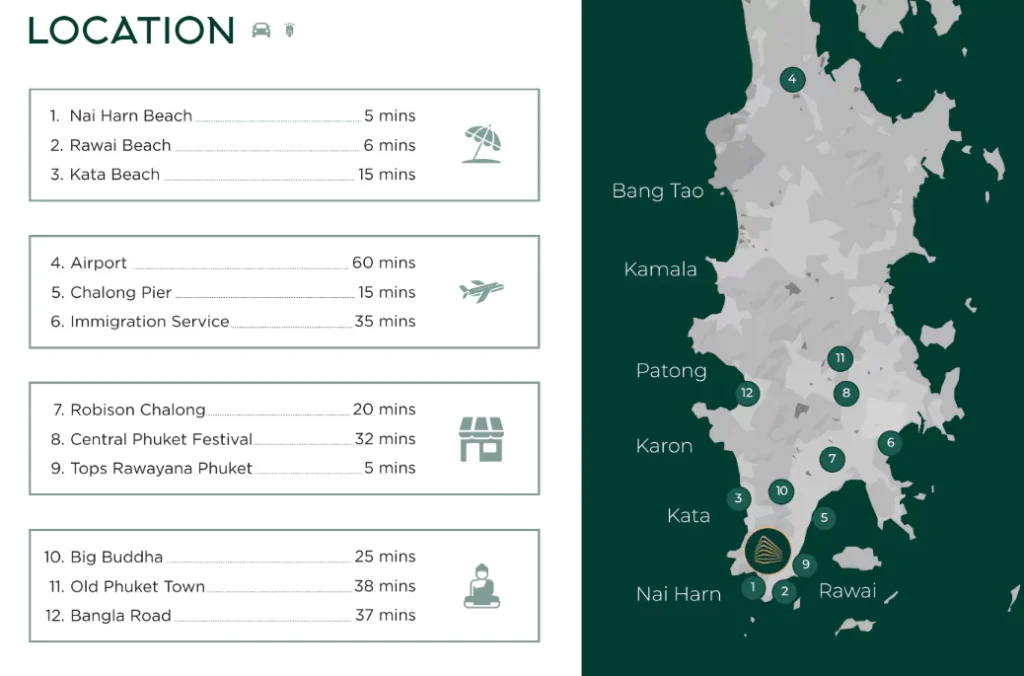This screenshot has width=1024, height=676.
Task: Select map marker 1 at Nai Harn
Action: [x=752, y=588]
